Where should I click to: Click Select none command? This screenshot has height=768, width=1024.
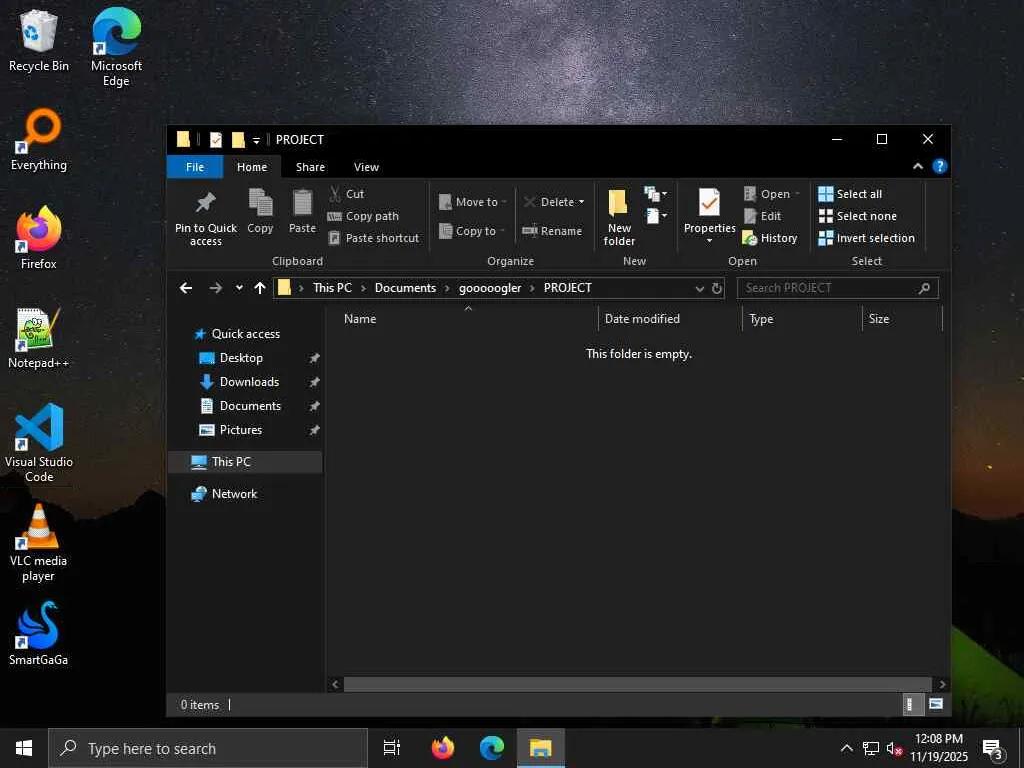pyautogui.click(x=857, y=216)
